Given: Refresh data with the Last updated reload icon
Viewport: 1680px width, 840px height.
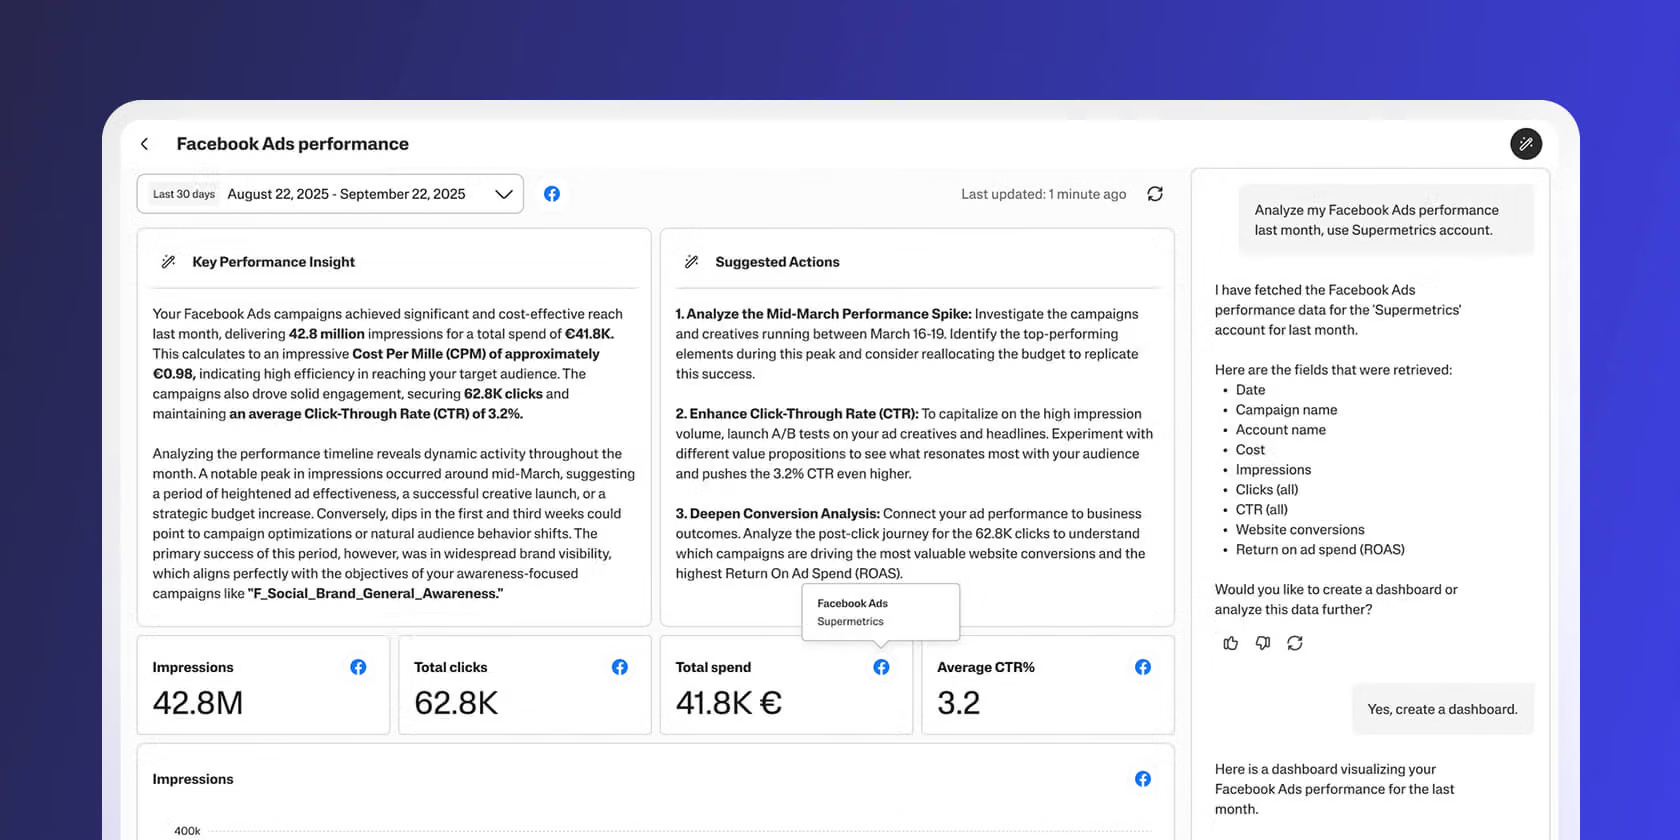Looking at the screenshot, I should 1155,194.
